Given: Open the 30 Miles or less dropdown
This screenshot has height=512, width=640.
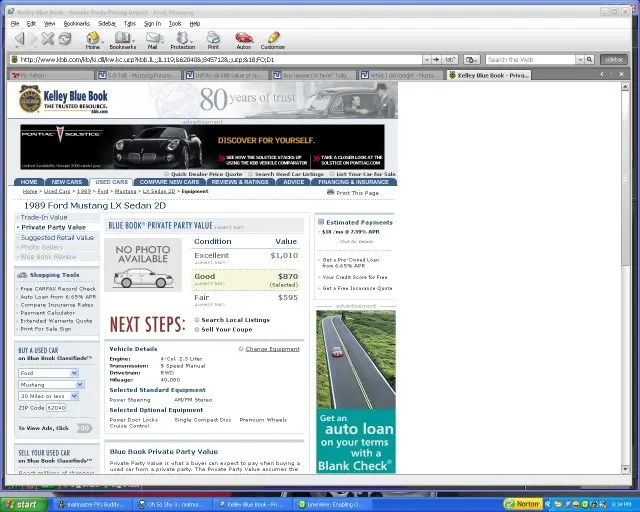Looking at the screenshot, I should coord(74,396).
